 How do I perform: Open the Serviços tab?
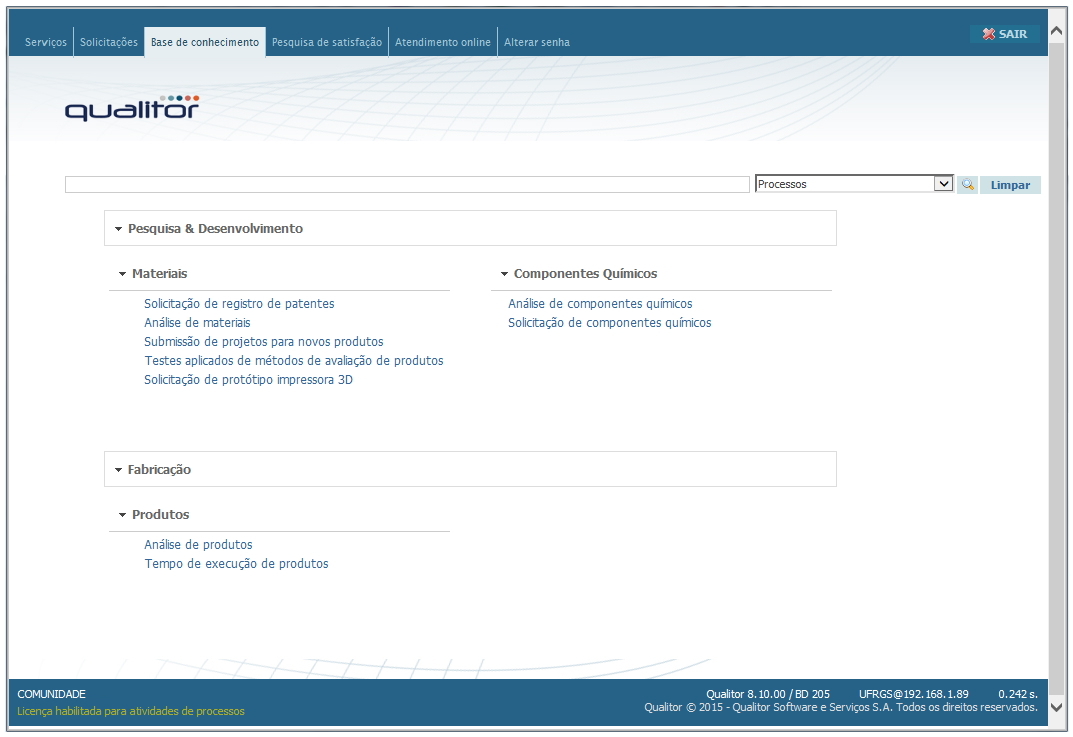click(x=46, y=42)
